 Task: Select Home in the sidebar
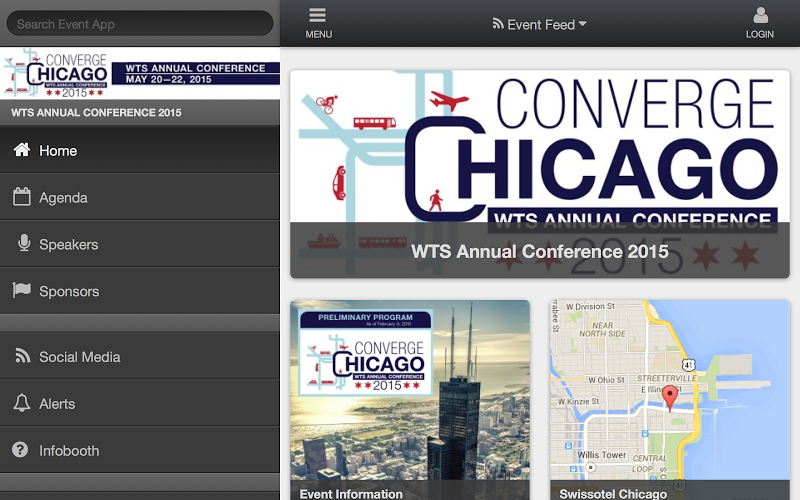140,150
